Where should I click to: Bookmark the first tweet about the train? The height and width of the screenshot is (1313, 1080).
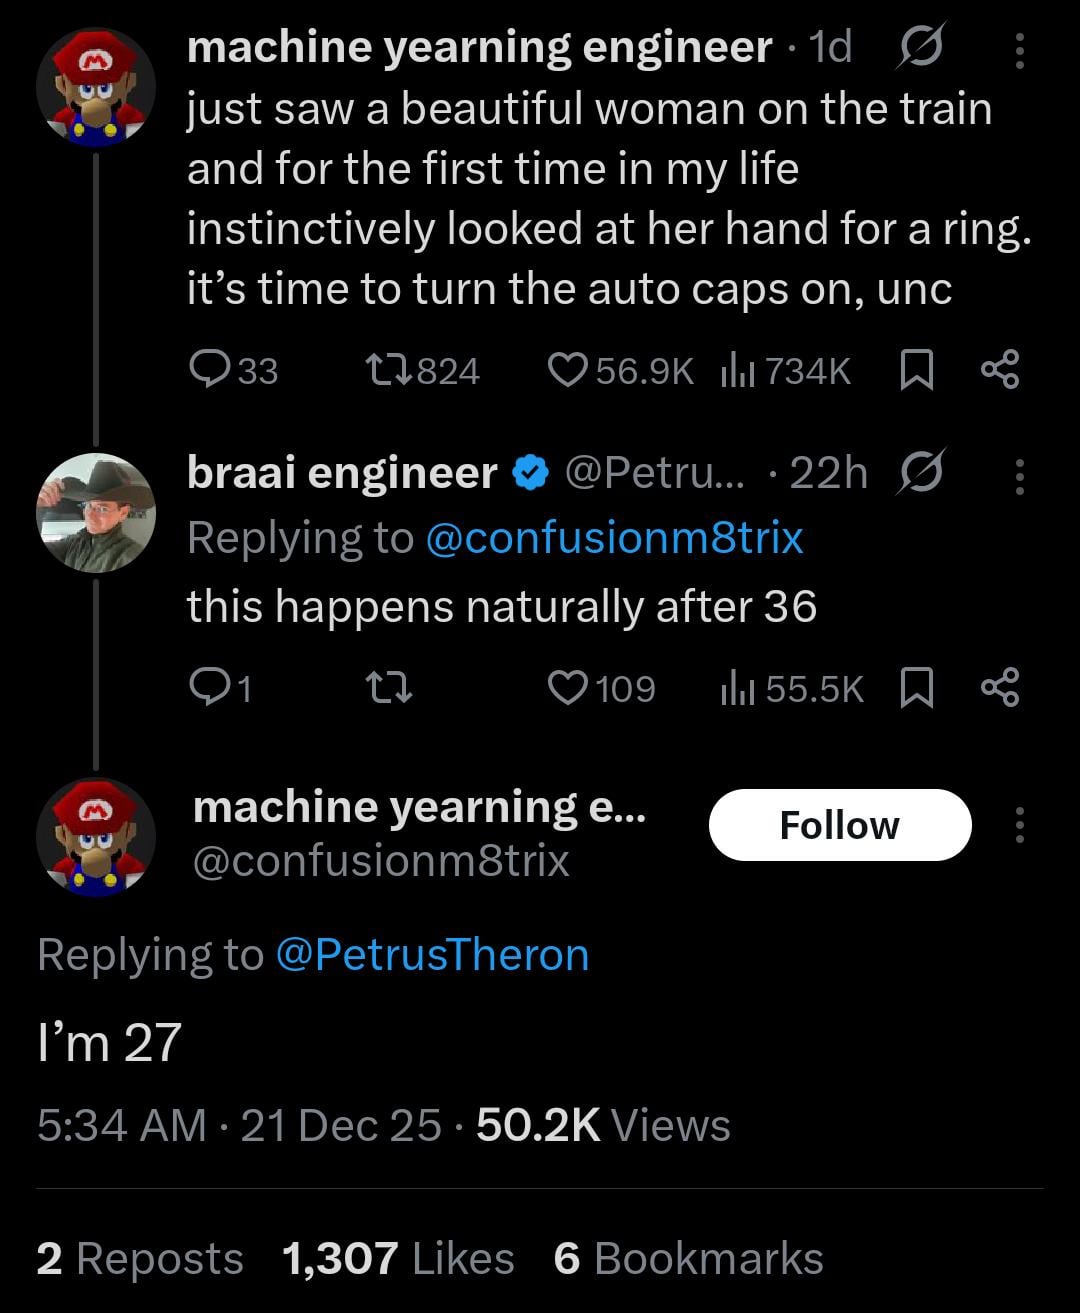click(917, 371)
